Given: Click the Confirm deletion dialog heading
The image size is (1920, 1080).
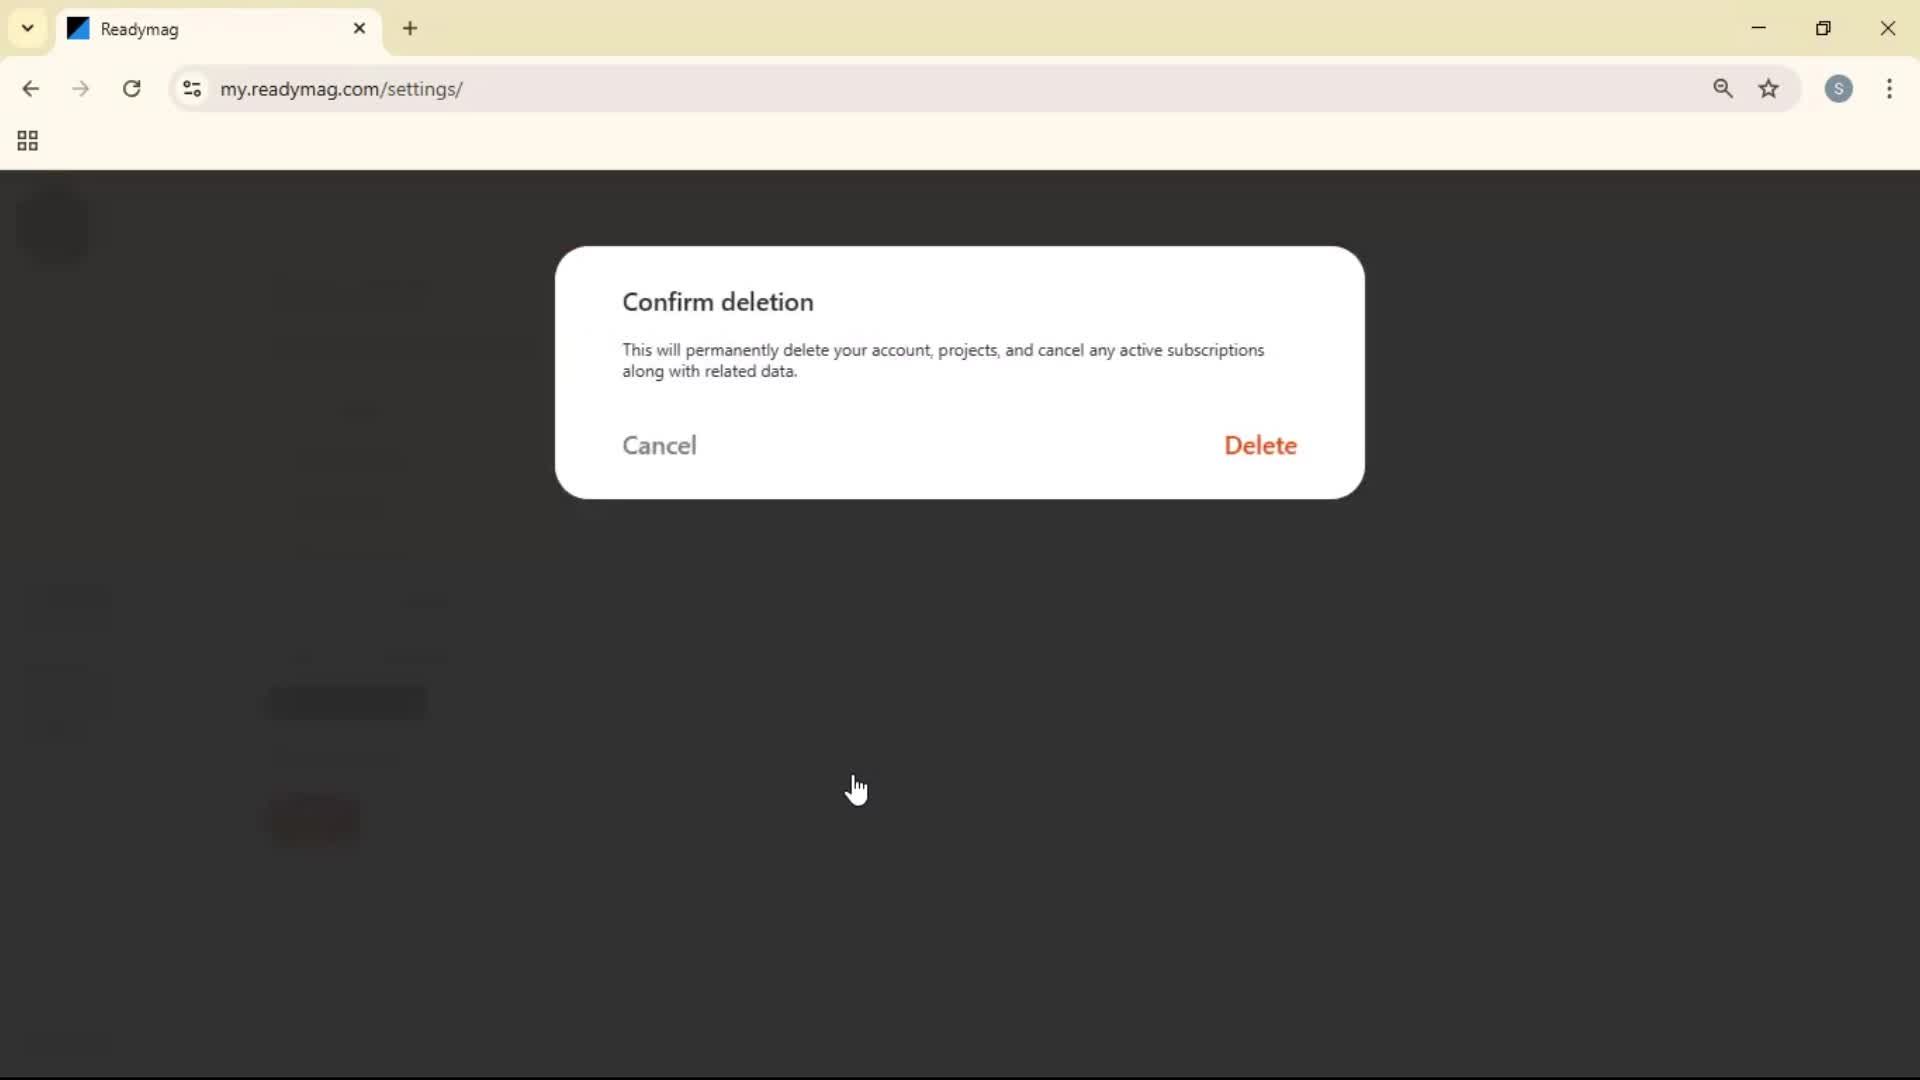Looking at the screenshot, I should (x=717, y=302).
